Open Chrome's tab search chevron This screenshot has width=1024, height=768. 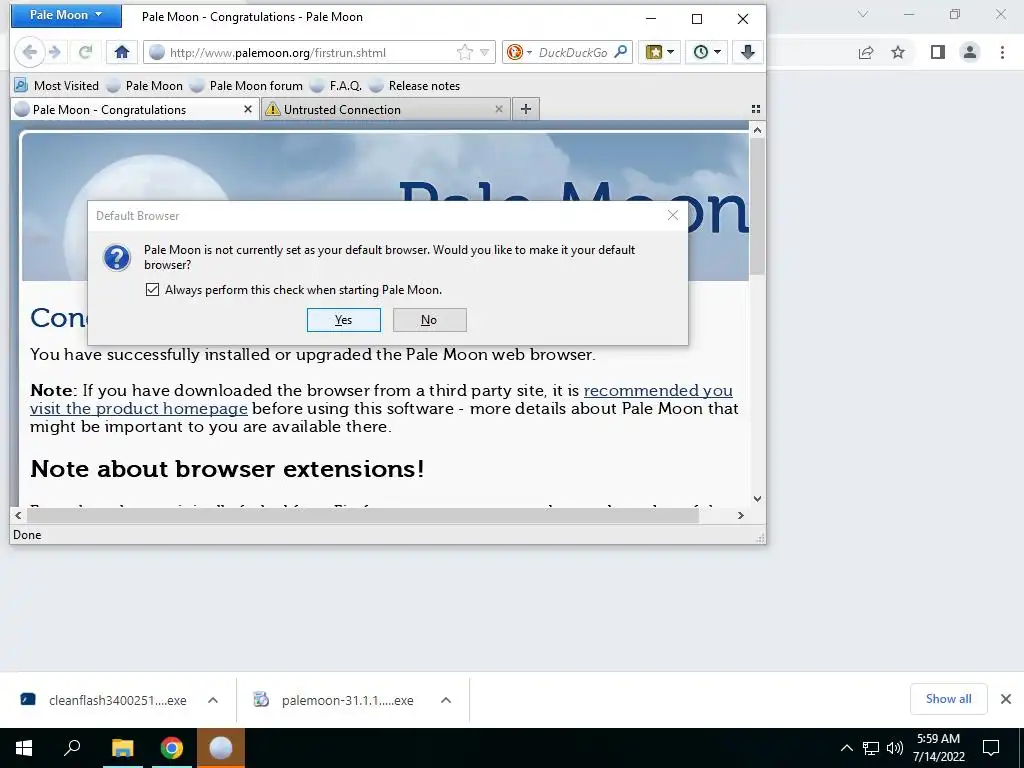point(863,14)
